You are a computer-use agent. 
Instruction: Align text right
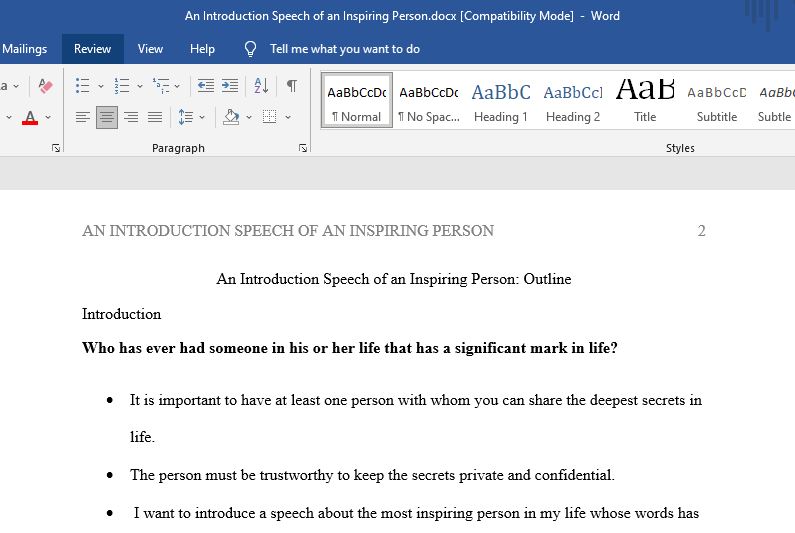click(131, 118)
